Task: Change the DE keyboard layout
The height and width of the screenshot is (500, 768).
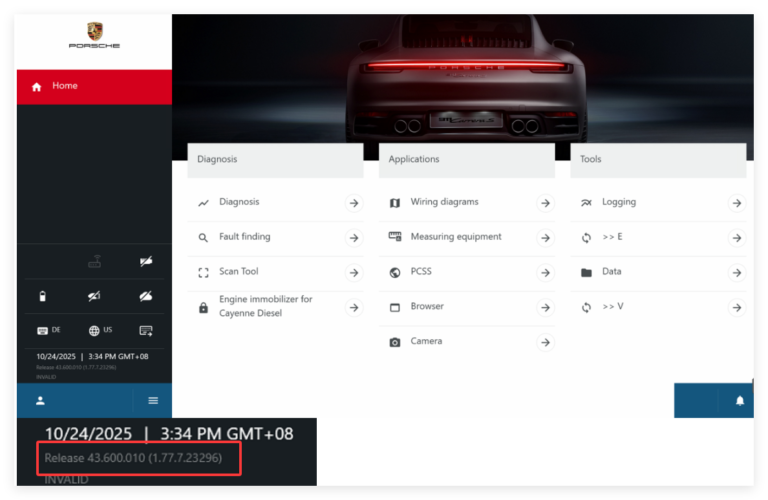Action: click(x=48, y=330)
